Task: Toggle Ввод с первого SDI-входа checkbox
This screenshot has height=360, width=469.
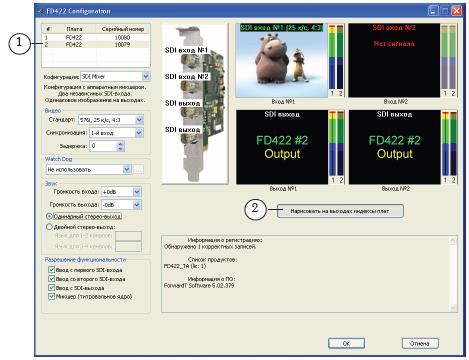Action: (51, 270)
